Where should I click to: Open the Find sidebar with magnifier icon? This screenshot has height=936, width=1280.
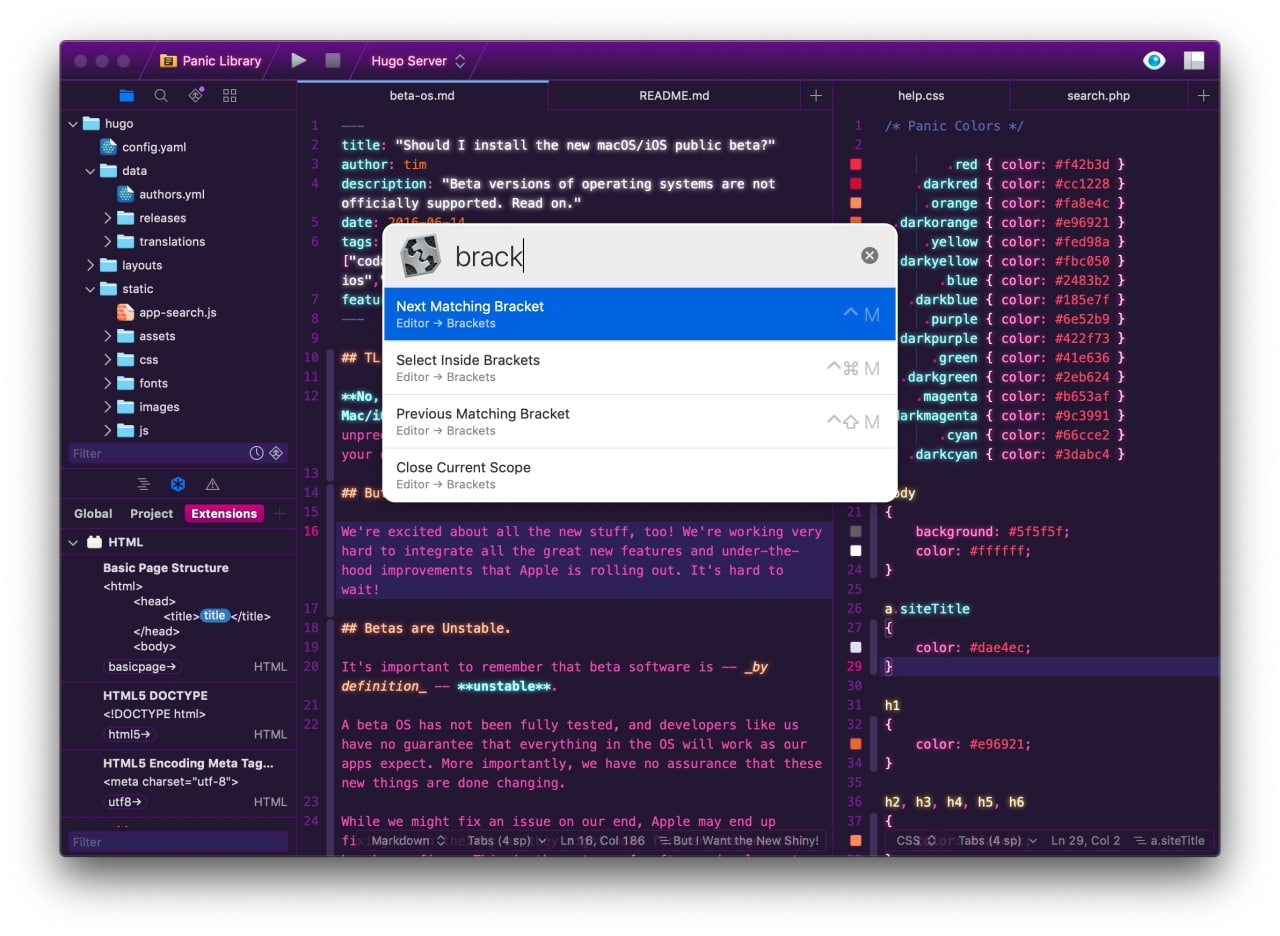coord(160,95)
